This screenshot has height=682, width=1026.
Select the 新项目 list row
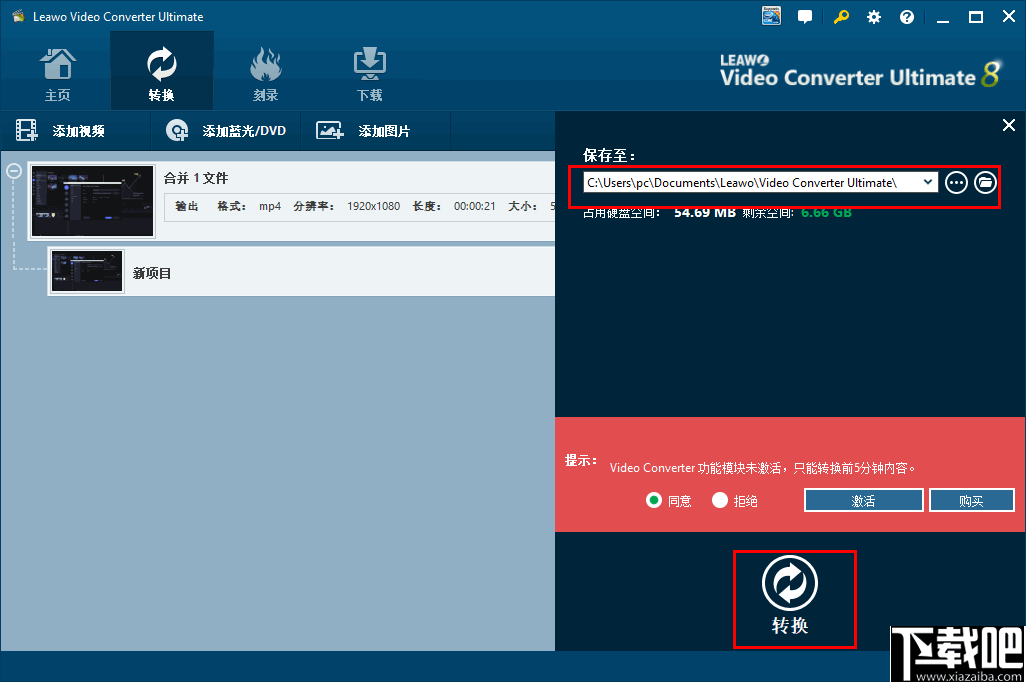click(x=302, y=272)
